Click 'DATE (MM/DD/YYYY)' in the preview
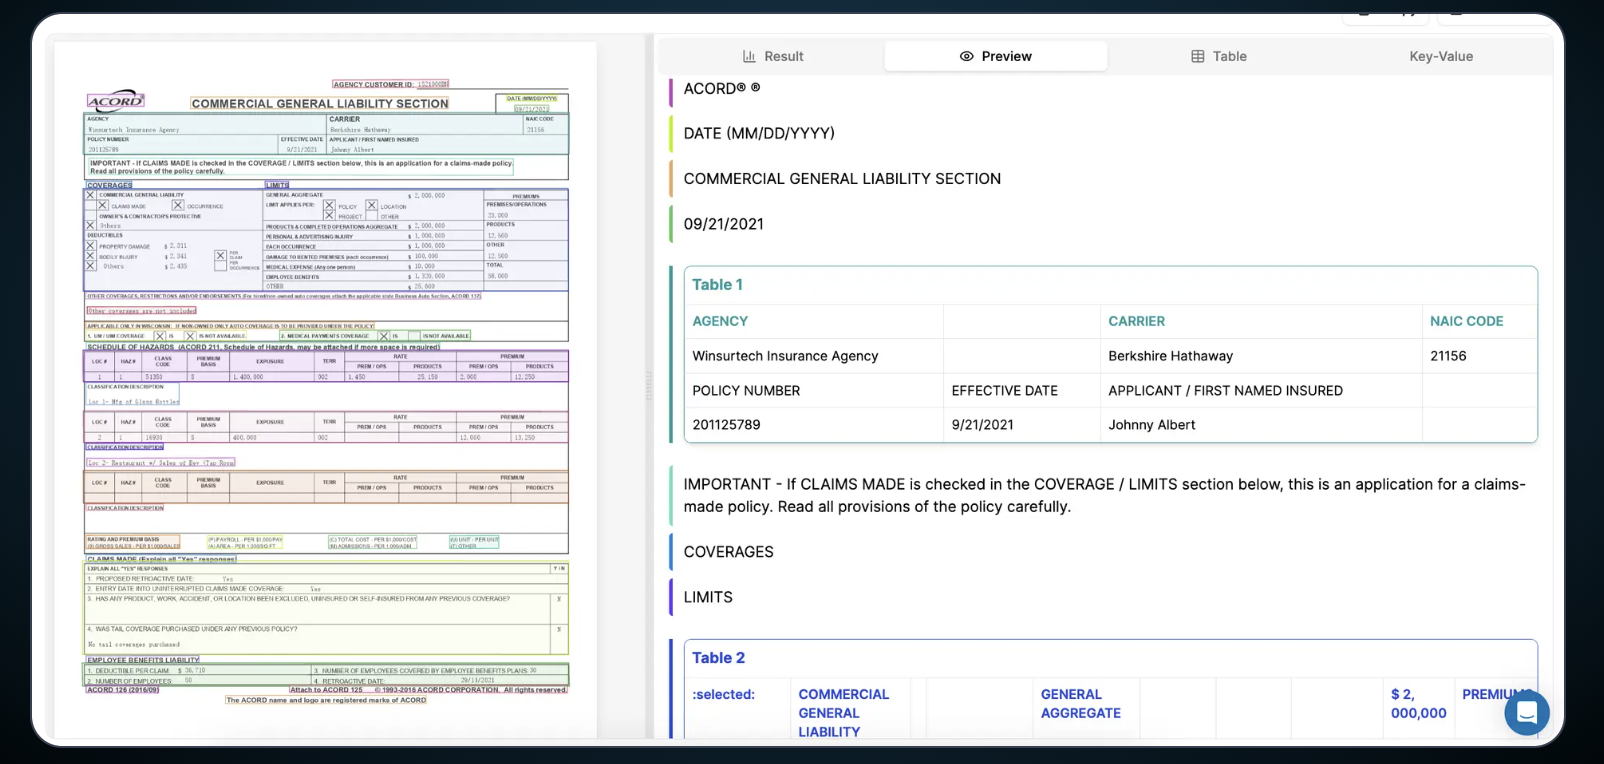This screenshot has width=1604, height=764. point(759,133)
